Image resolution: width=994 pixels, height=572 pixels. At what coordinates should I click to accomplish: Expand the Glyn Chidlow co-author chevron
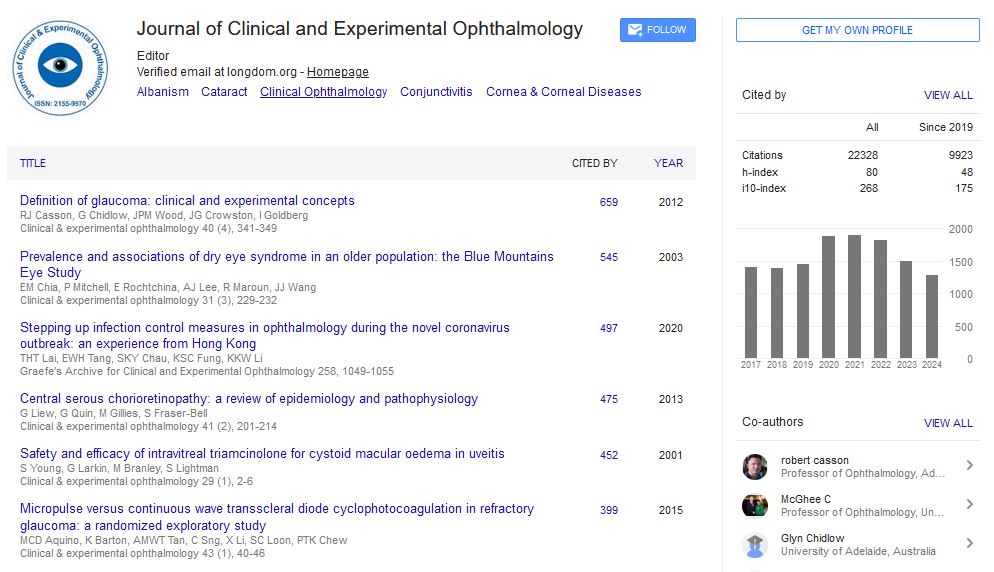pyautogui.click(x=969, y=543)
